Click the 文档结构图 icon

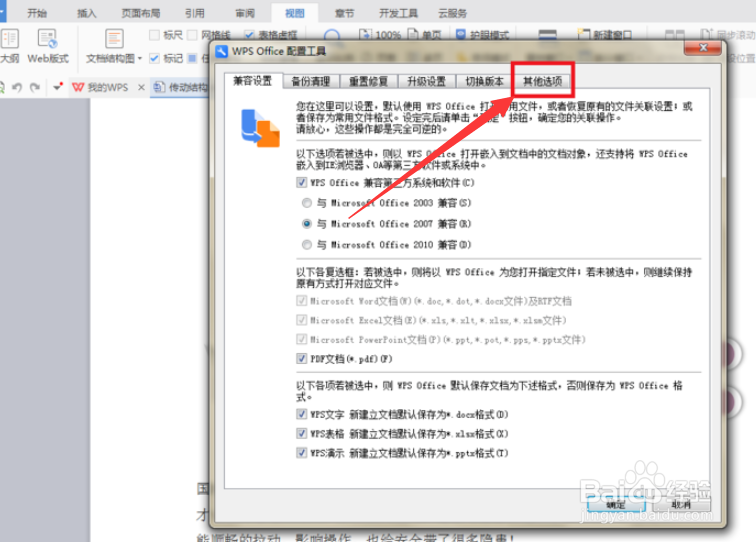tap(114, 39)
